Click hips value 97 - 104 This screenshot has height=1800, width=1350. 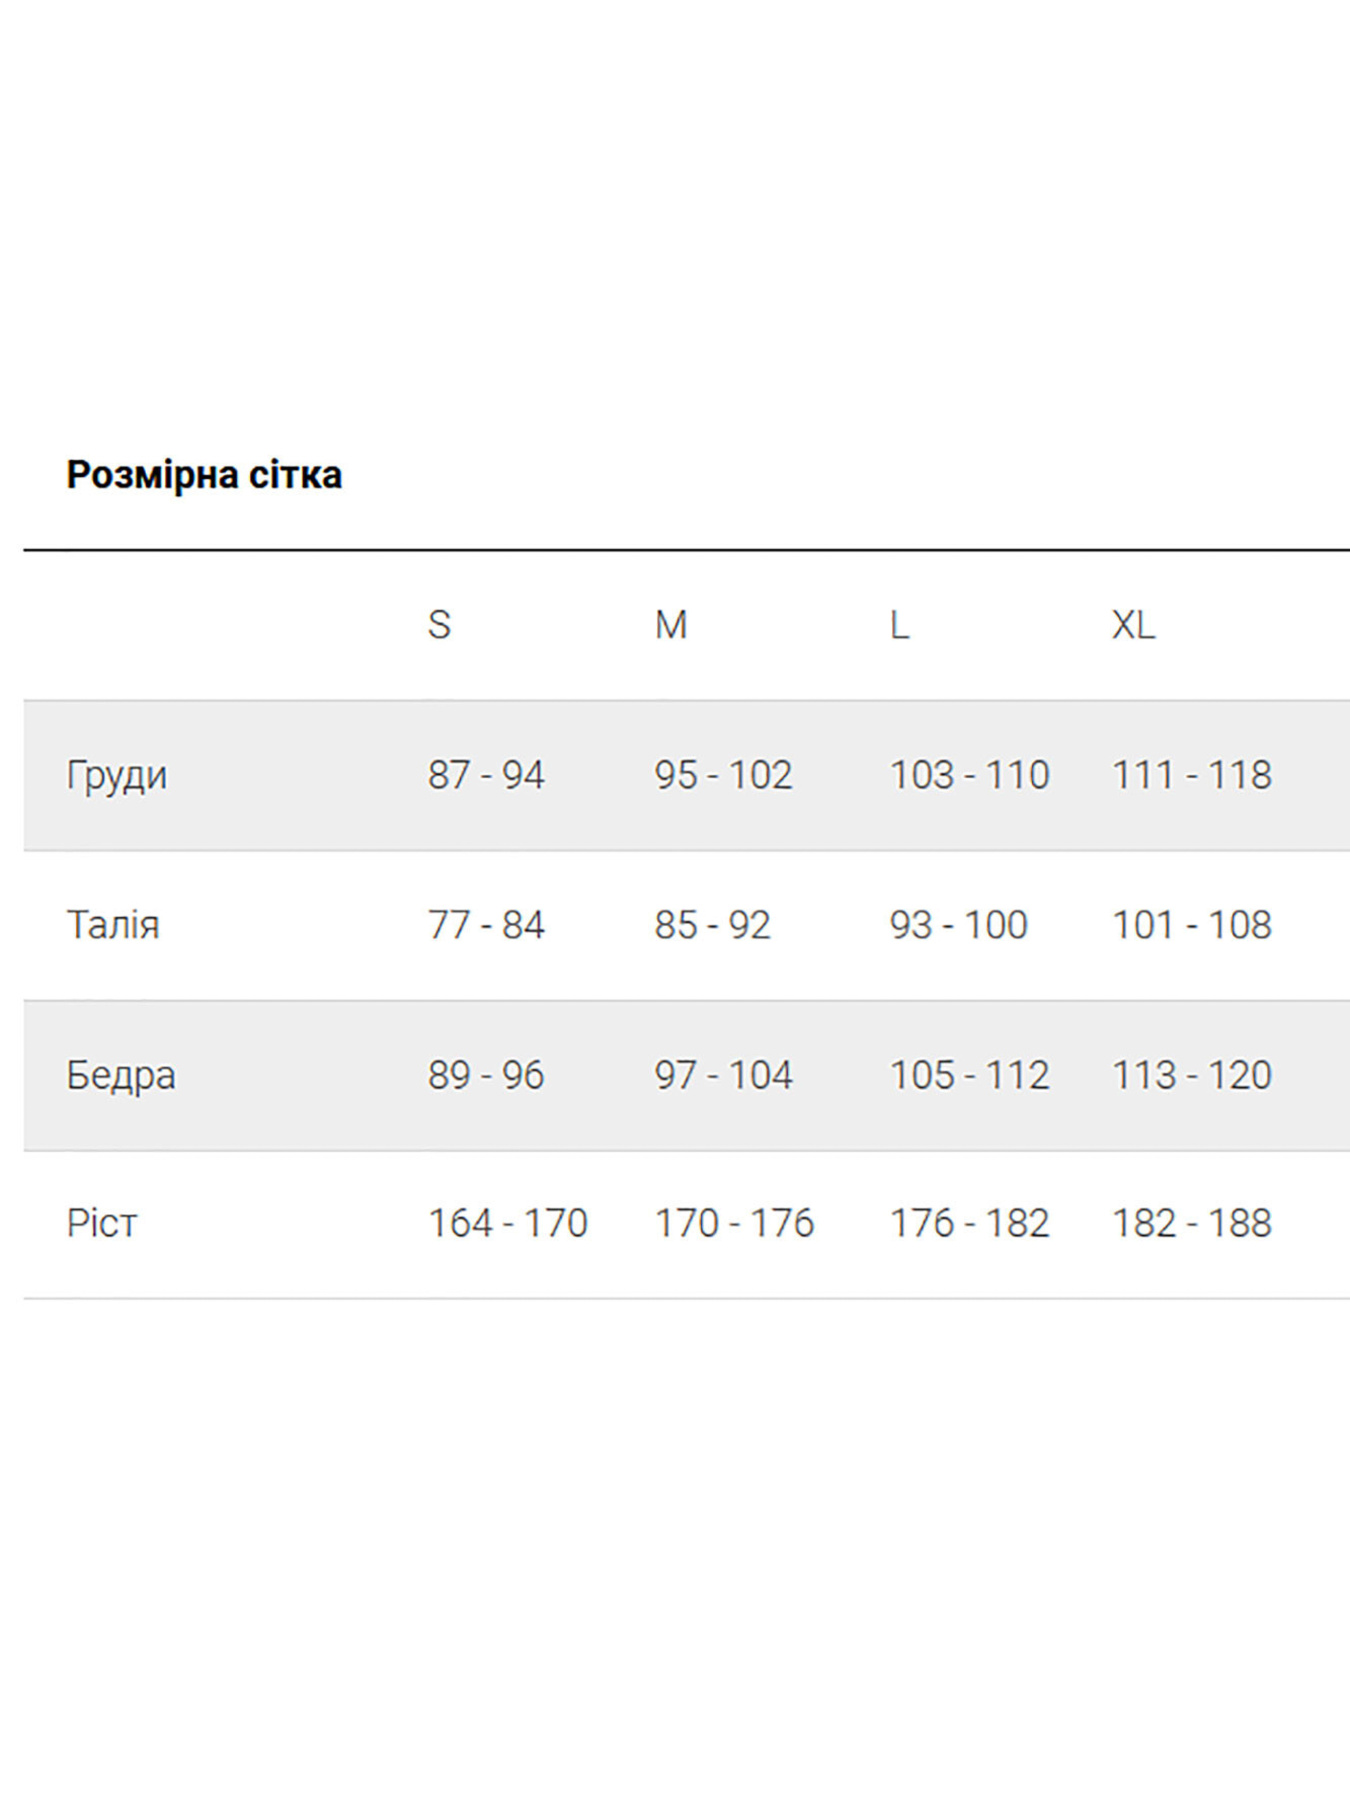tap(723, 1075)
